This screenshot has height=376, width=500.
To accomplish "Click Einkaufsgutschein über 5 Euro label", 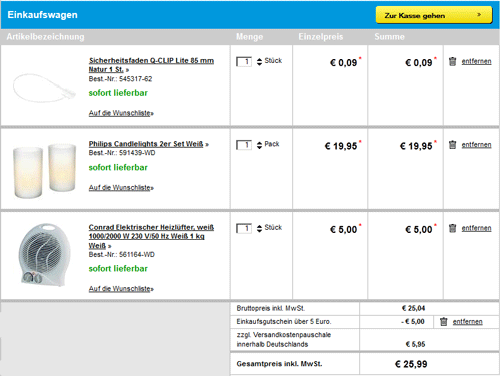I will click(284, 322).
